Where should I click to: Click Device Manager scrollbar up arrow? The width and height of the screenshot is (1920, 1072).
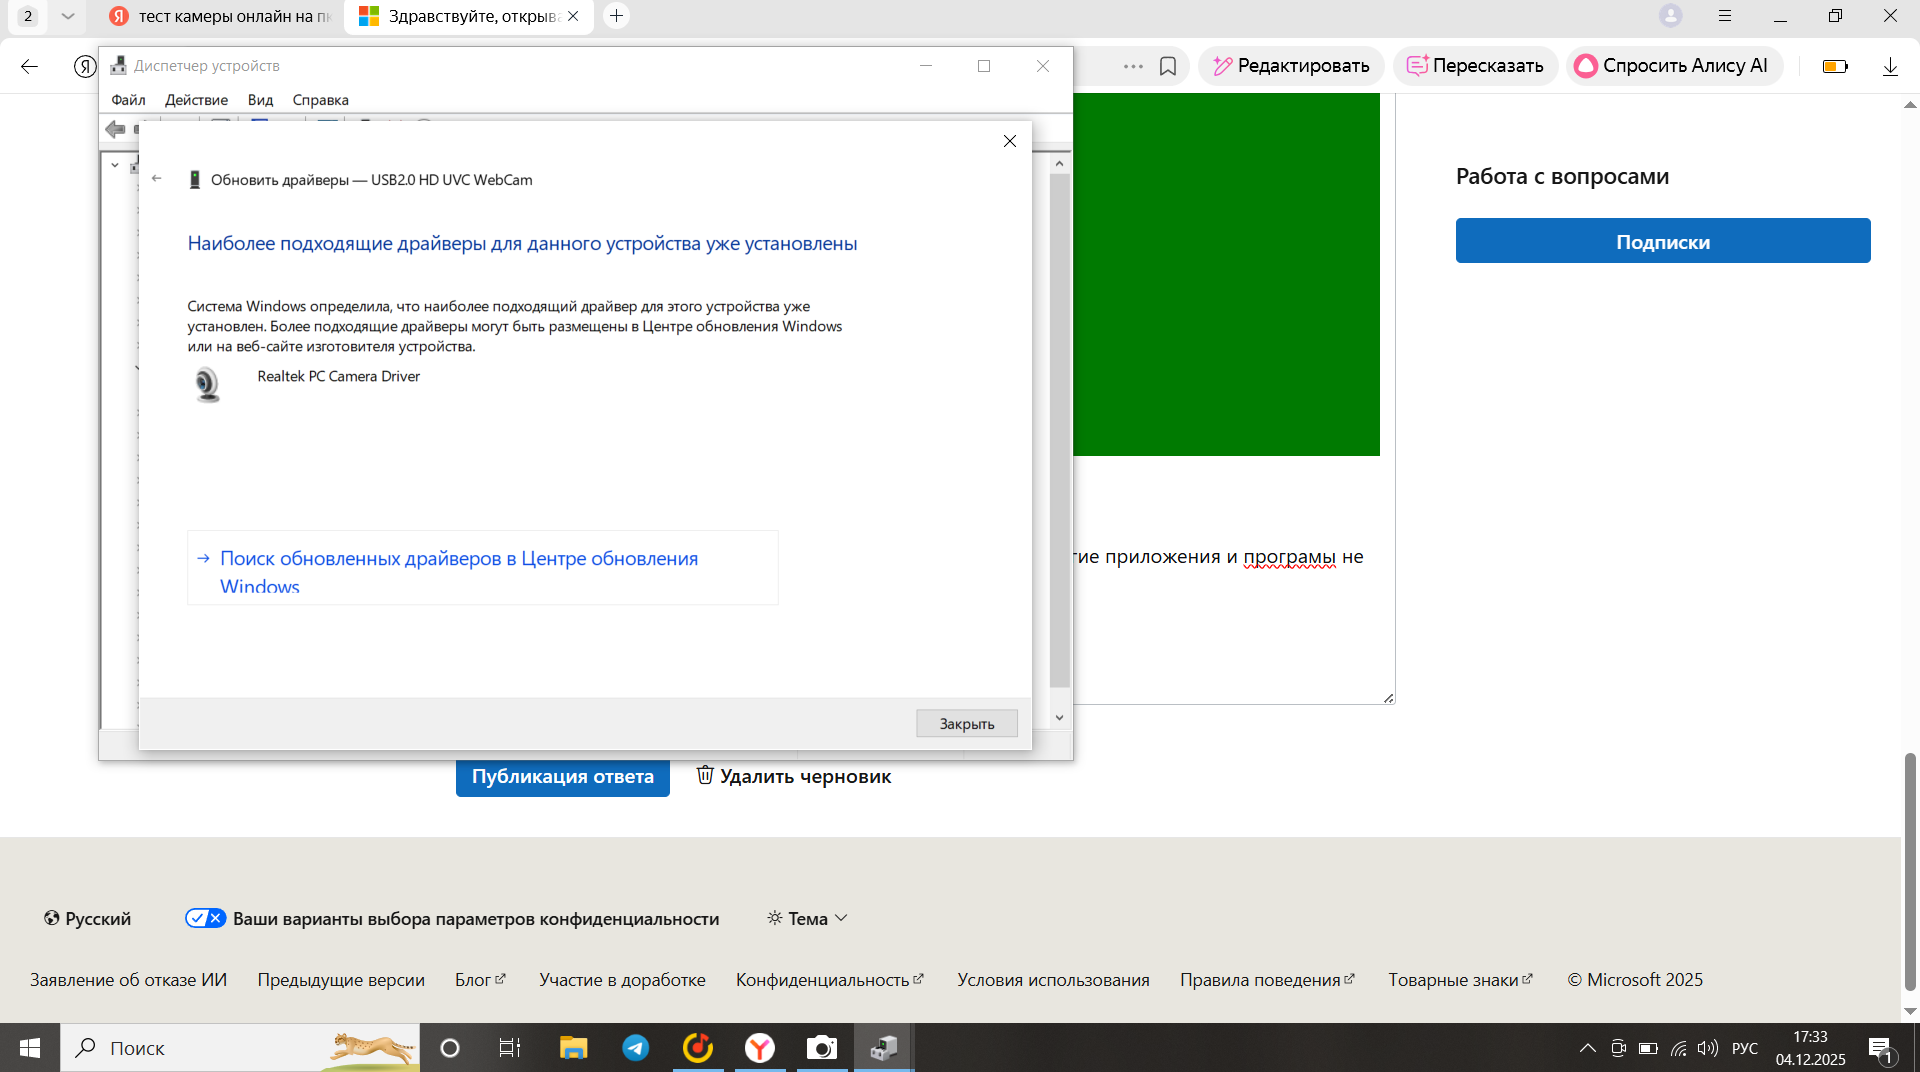pos(1060,163)
